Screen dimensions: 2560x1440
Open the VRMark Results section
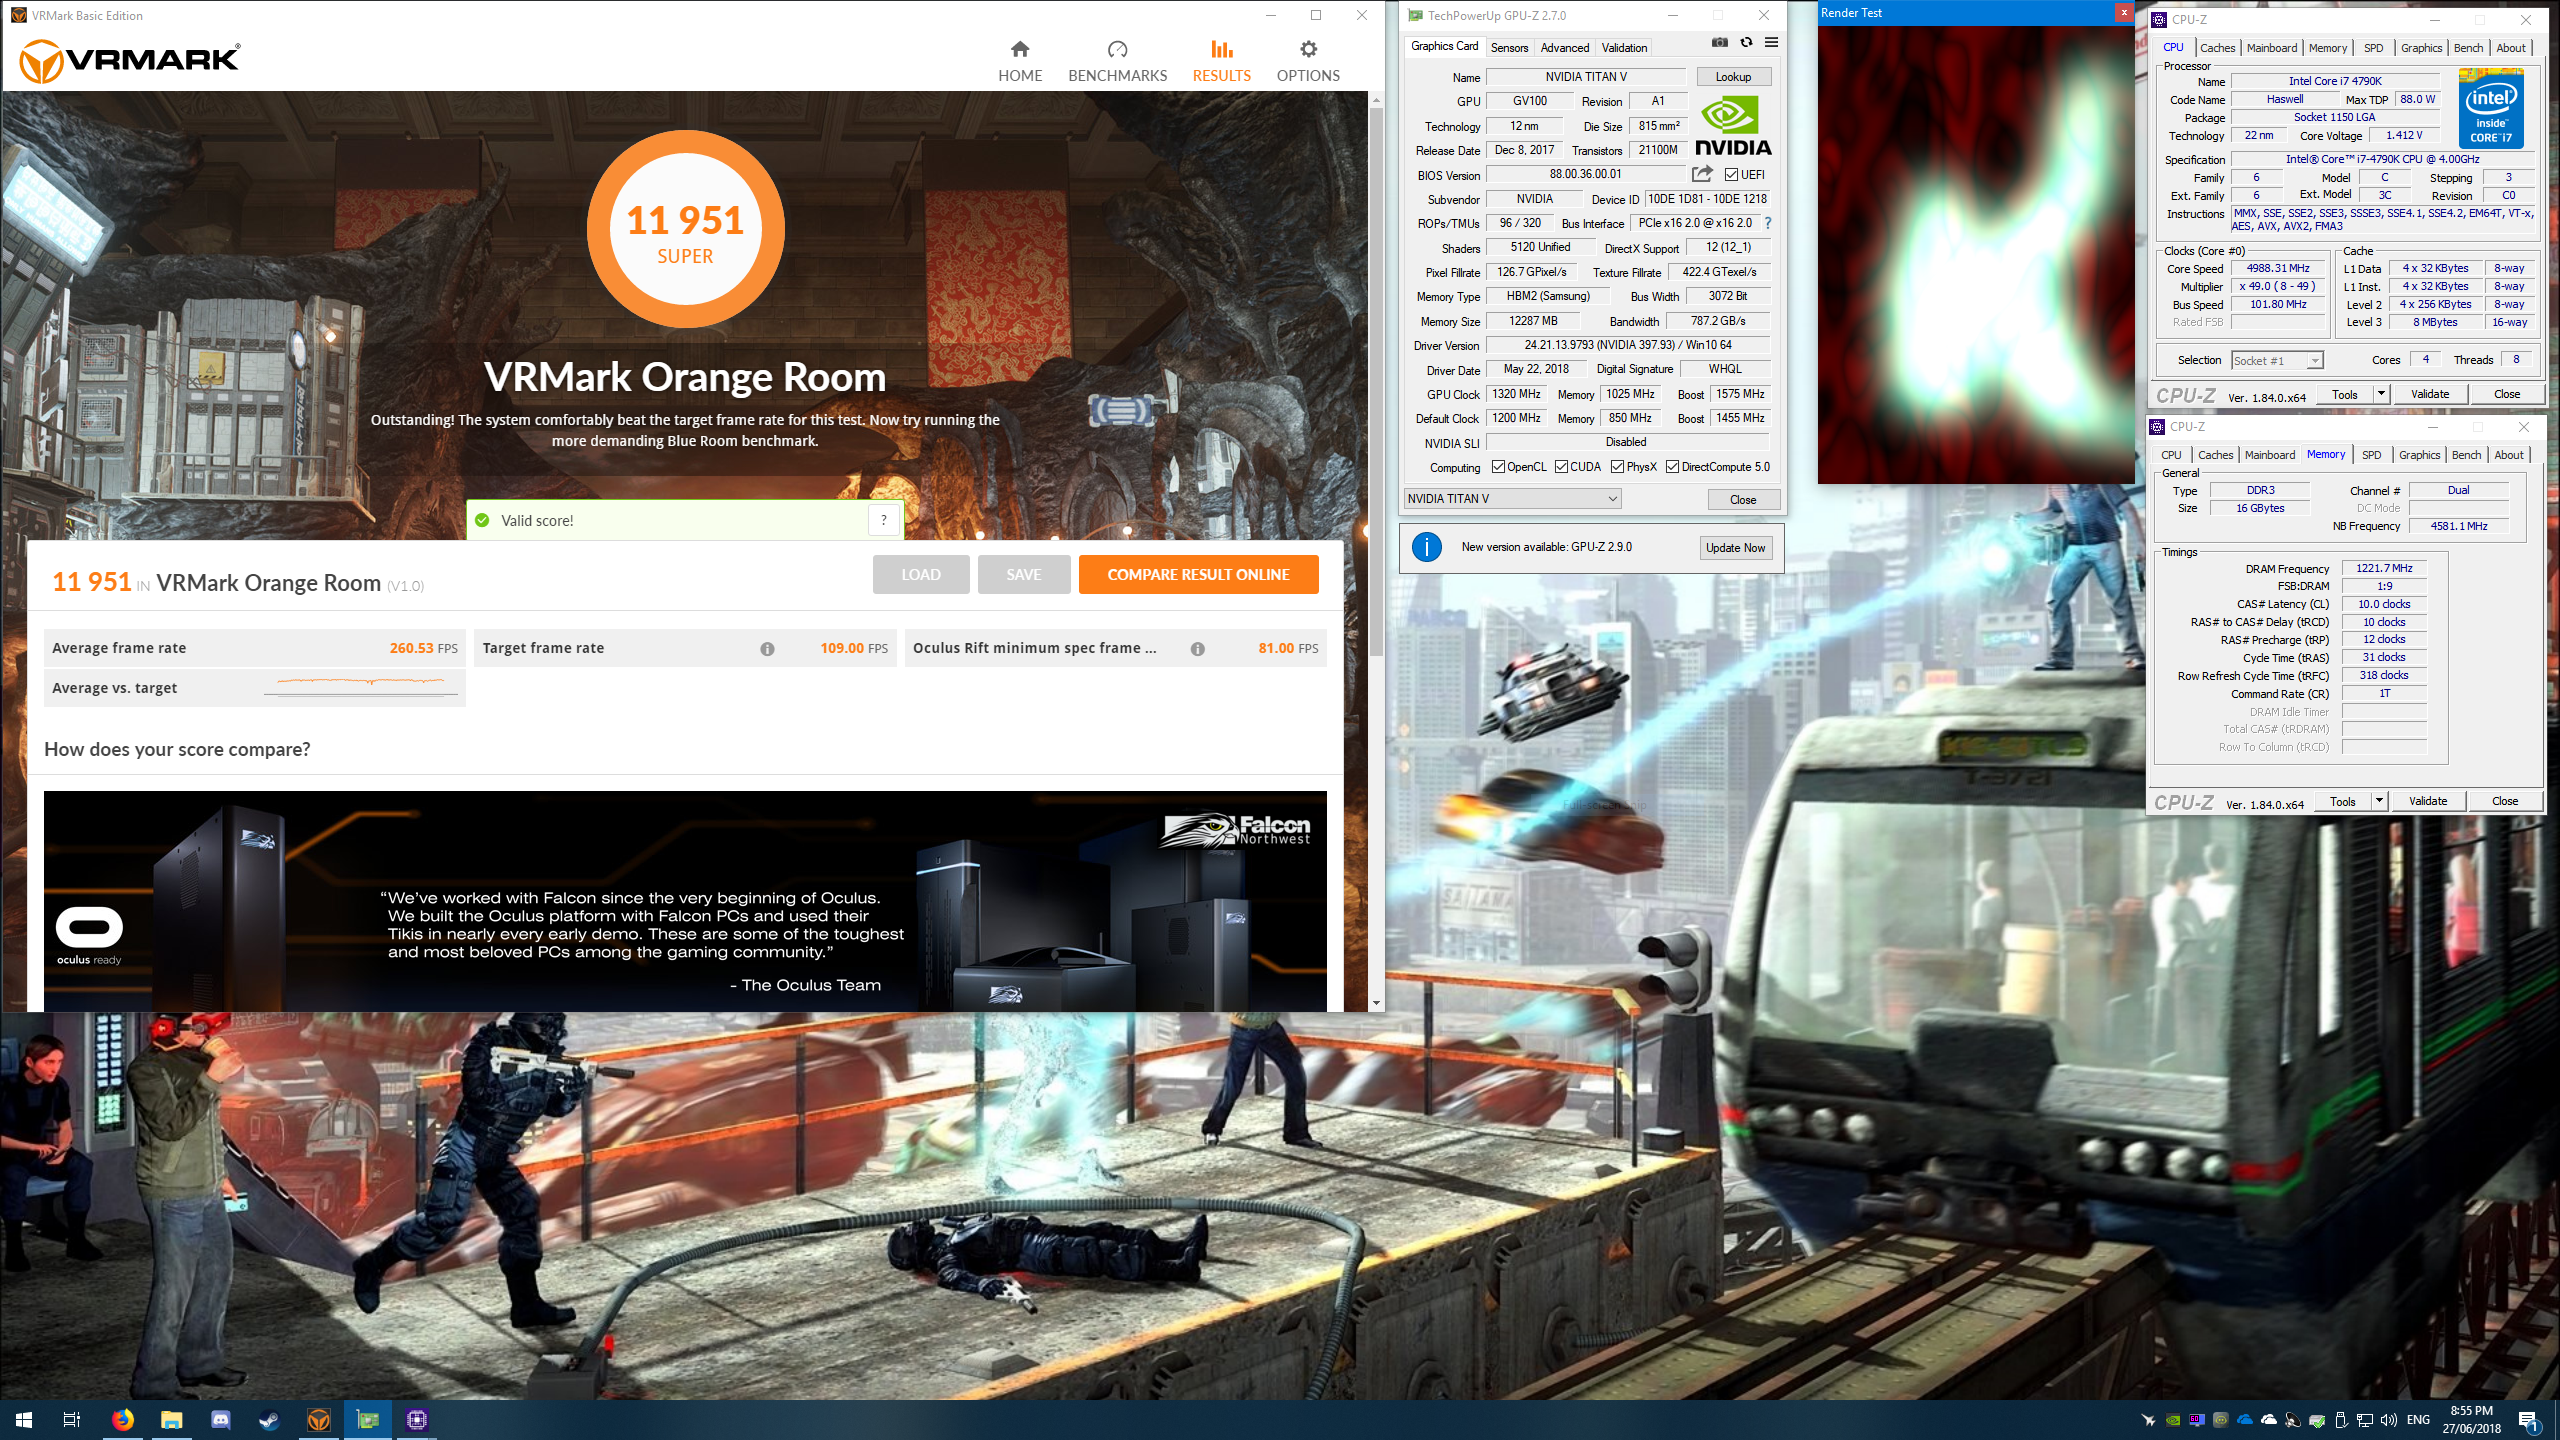pos(1221,61)
